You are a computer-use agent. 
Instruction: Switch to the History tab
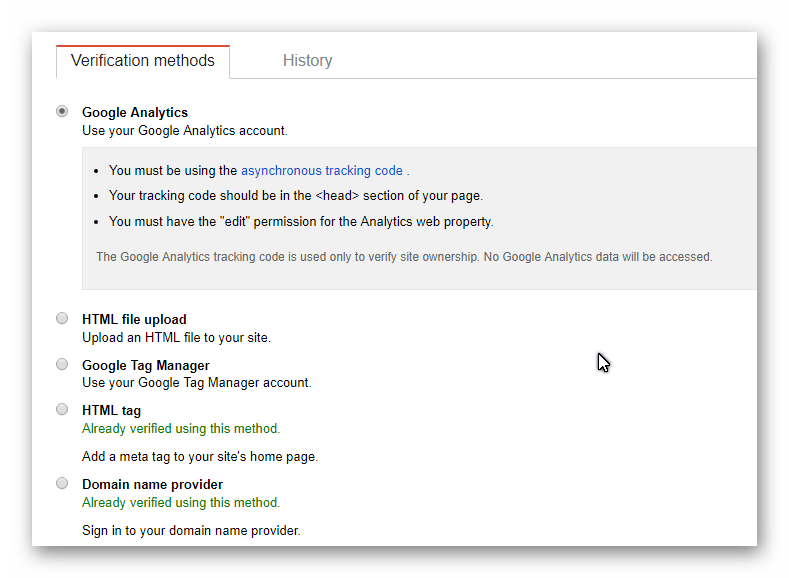click(307, 61)
